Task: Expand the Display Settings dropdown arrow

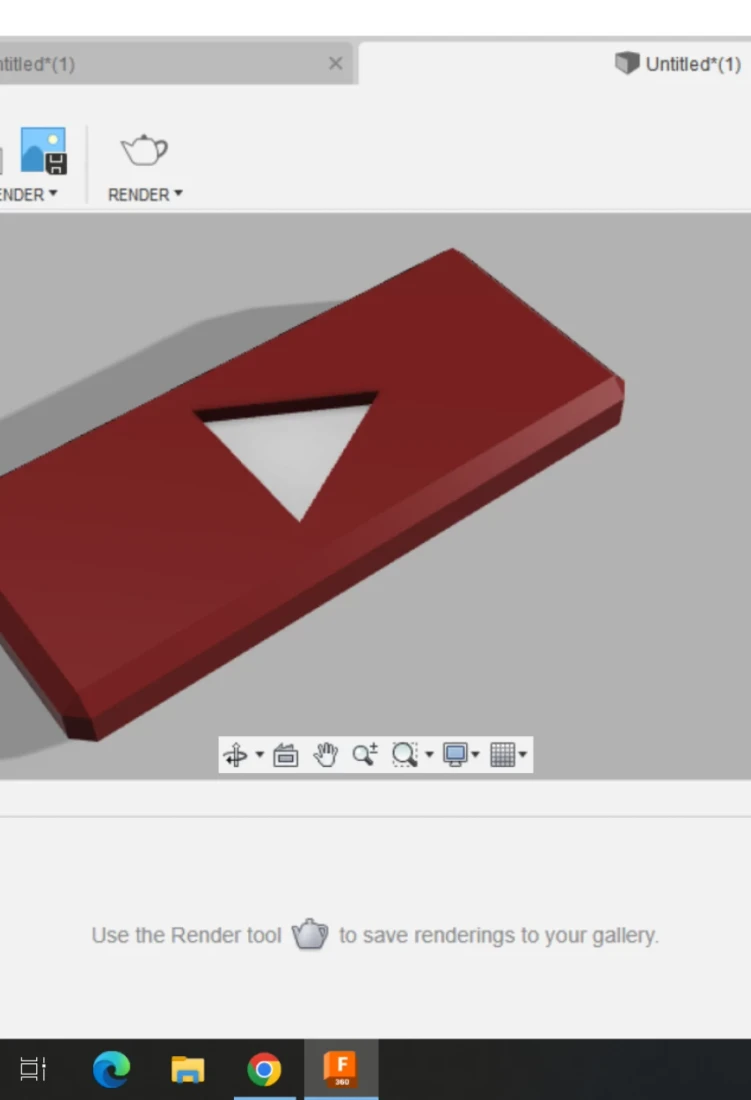Action: click(x=475, y=755)
